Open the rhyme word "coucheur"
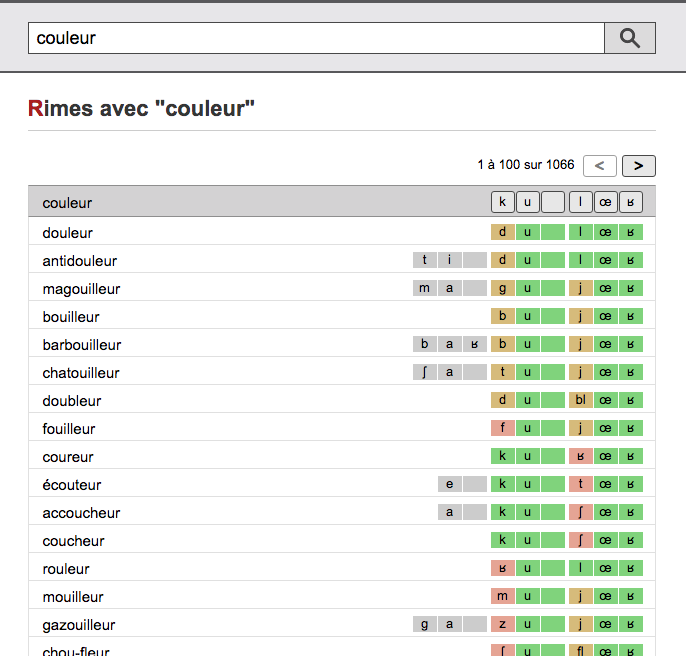 [74, 541]
